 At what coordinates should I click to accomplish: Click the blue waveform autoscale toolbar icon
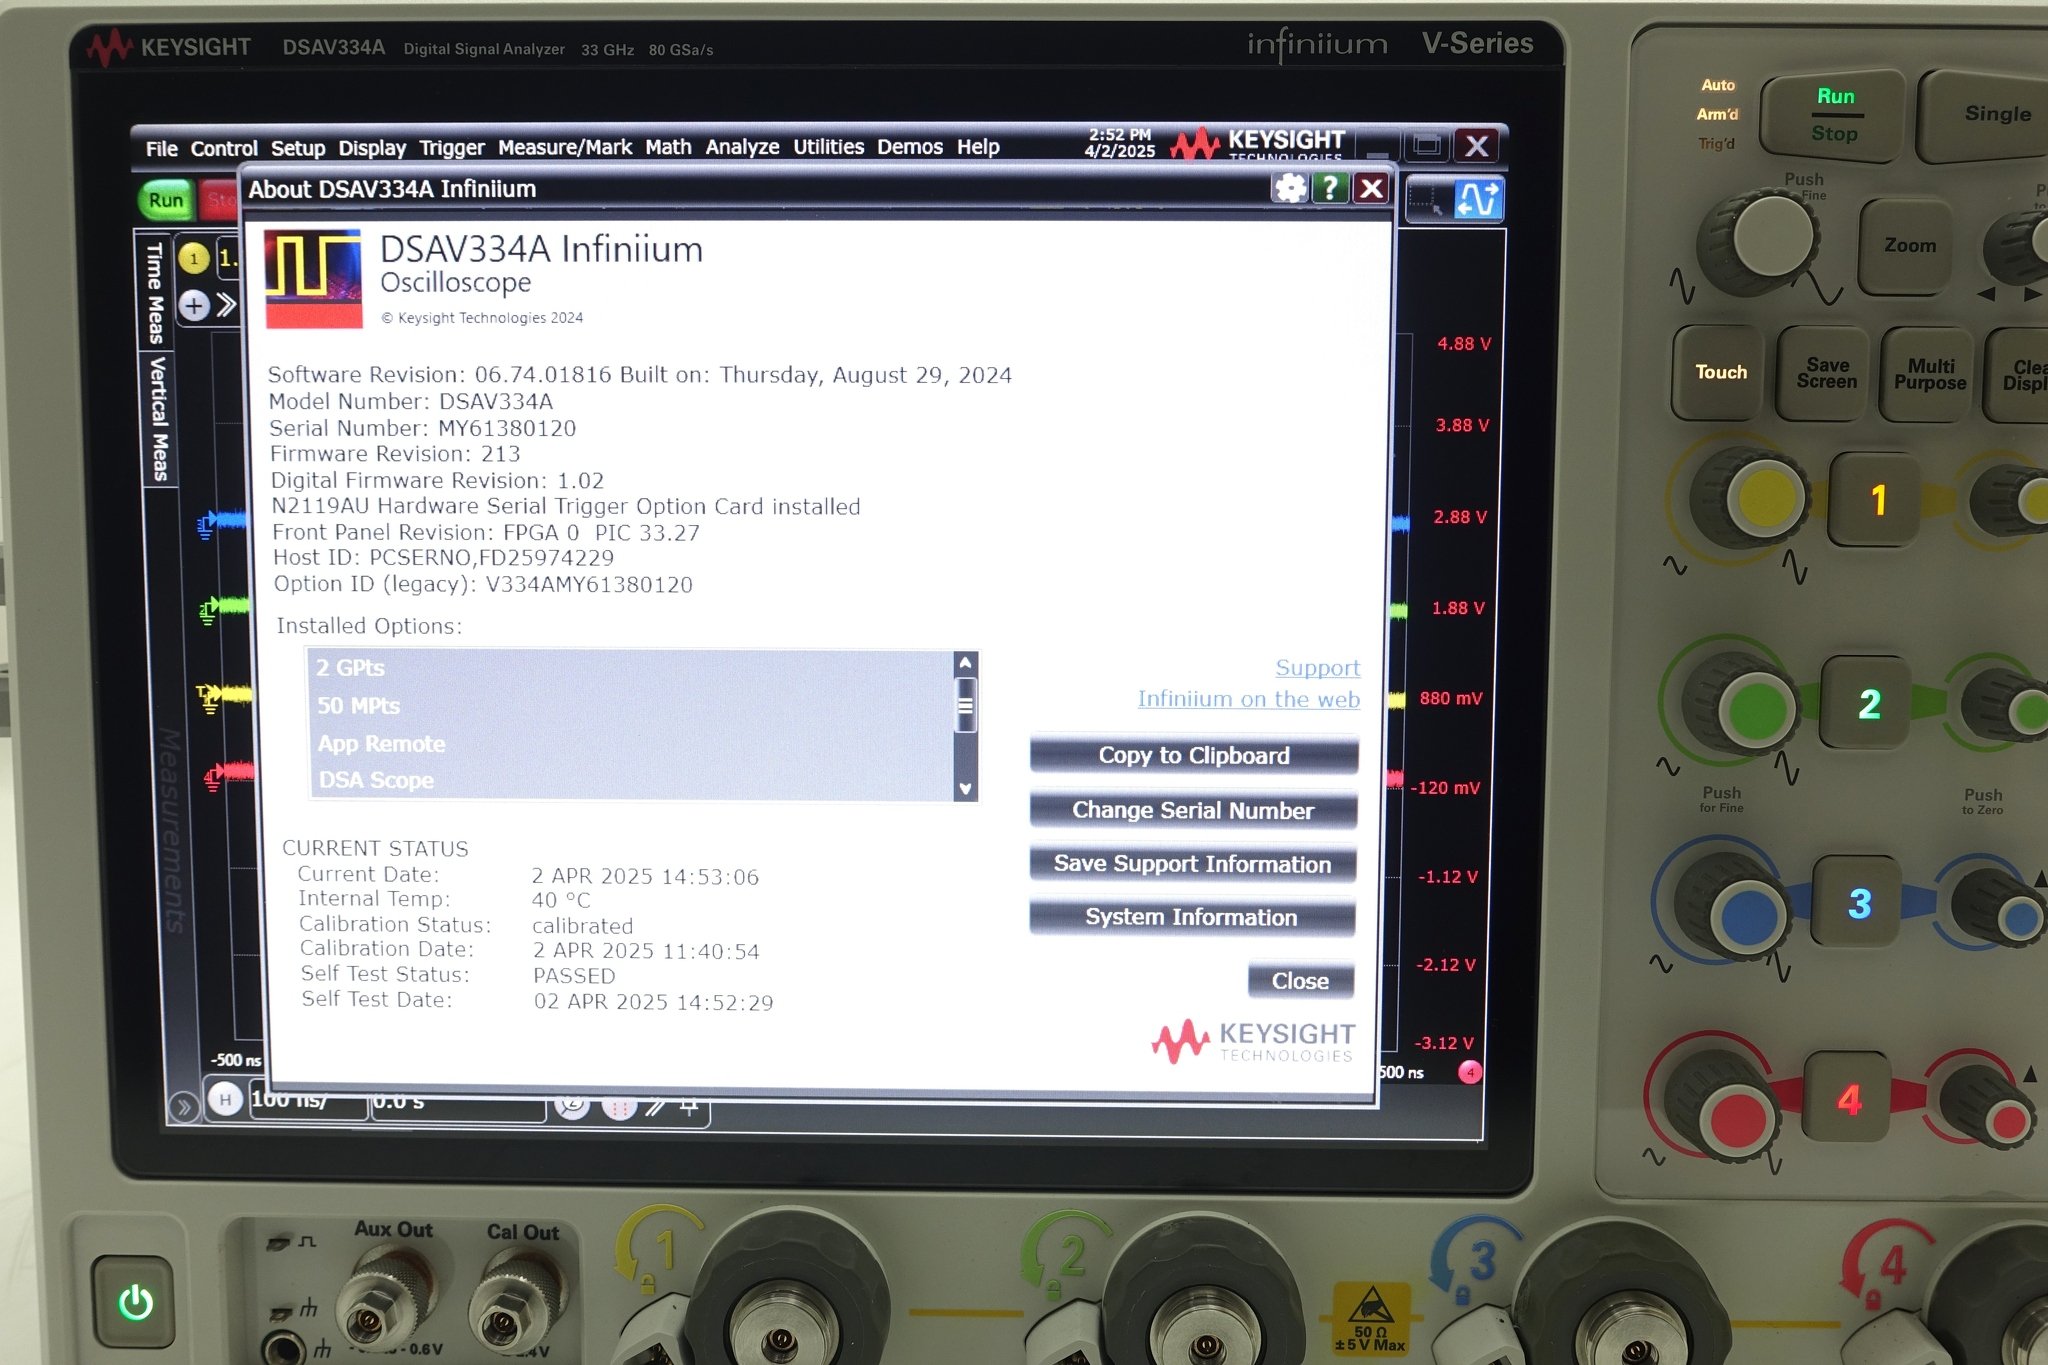coord(1478,199)
